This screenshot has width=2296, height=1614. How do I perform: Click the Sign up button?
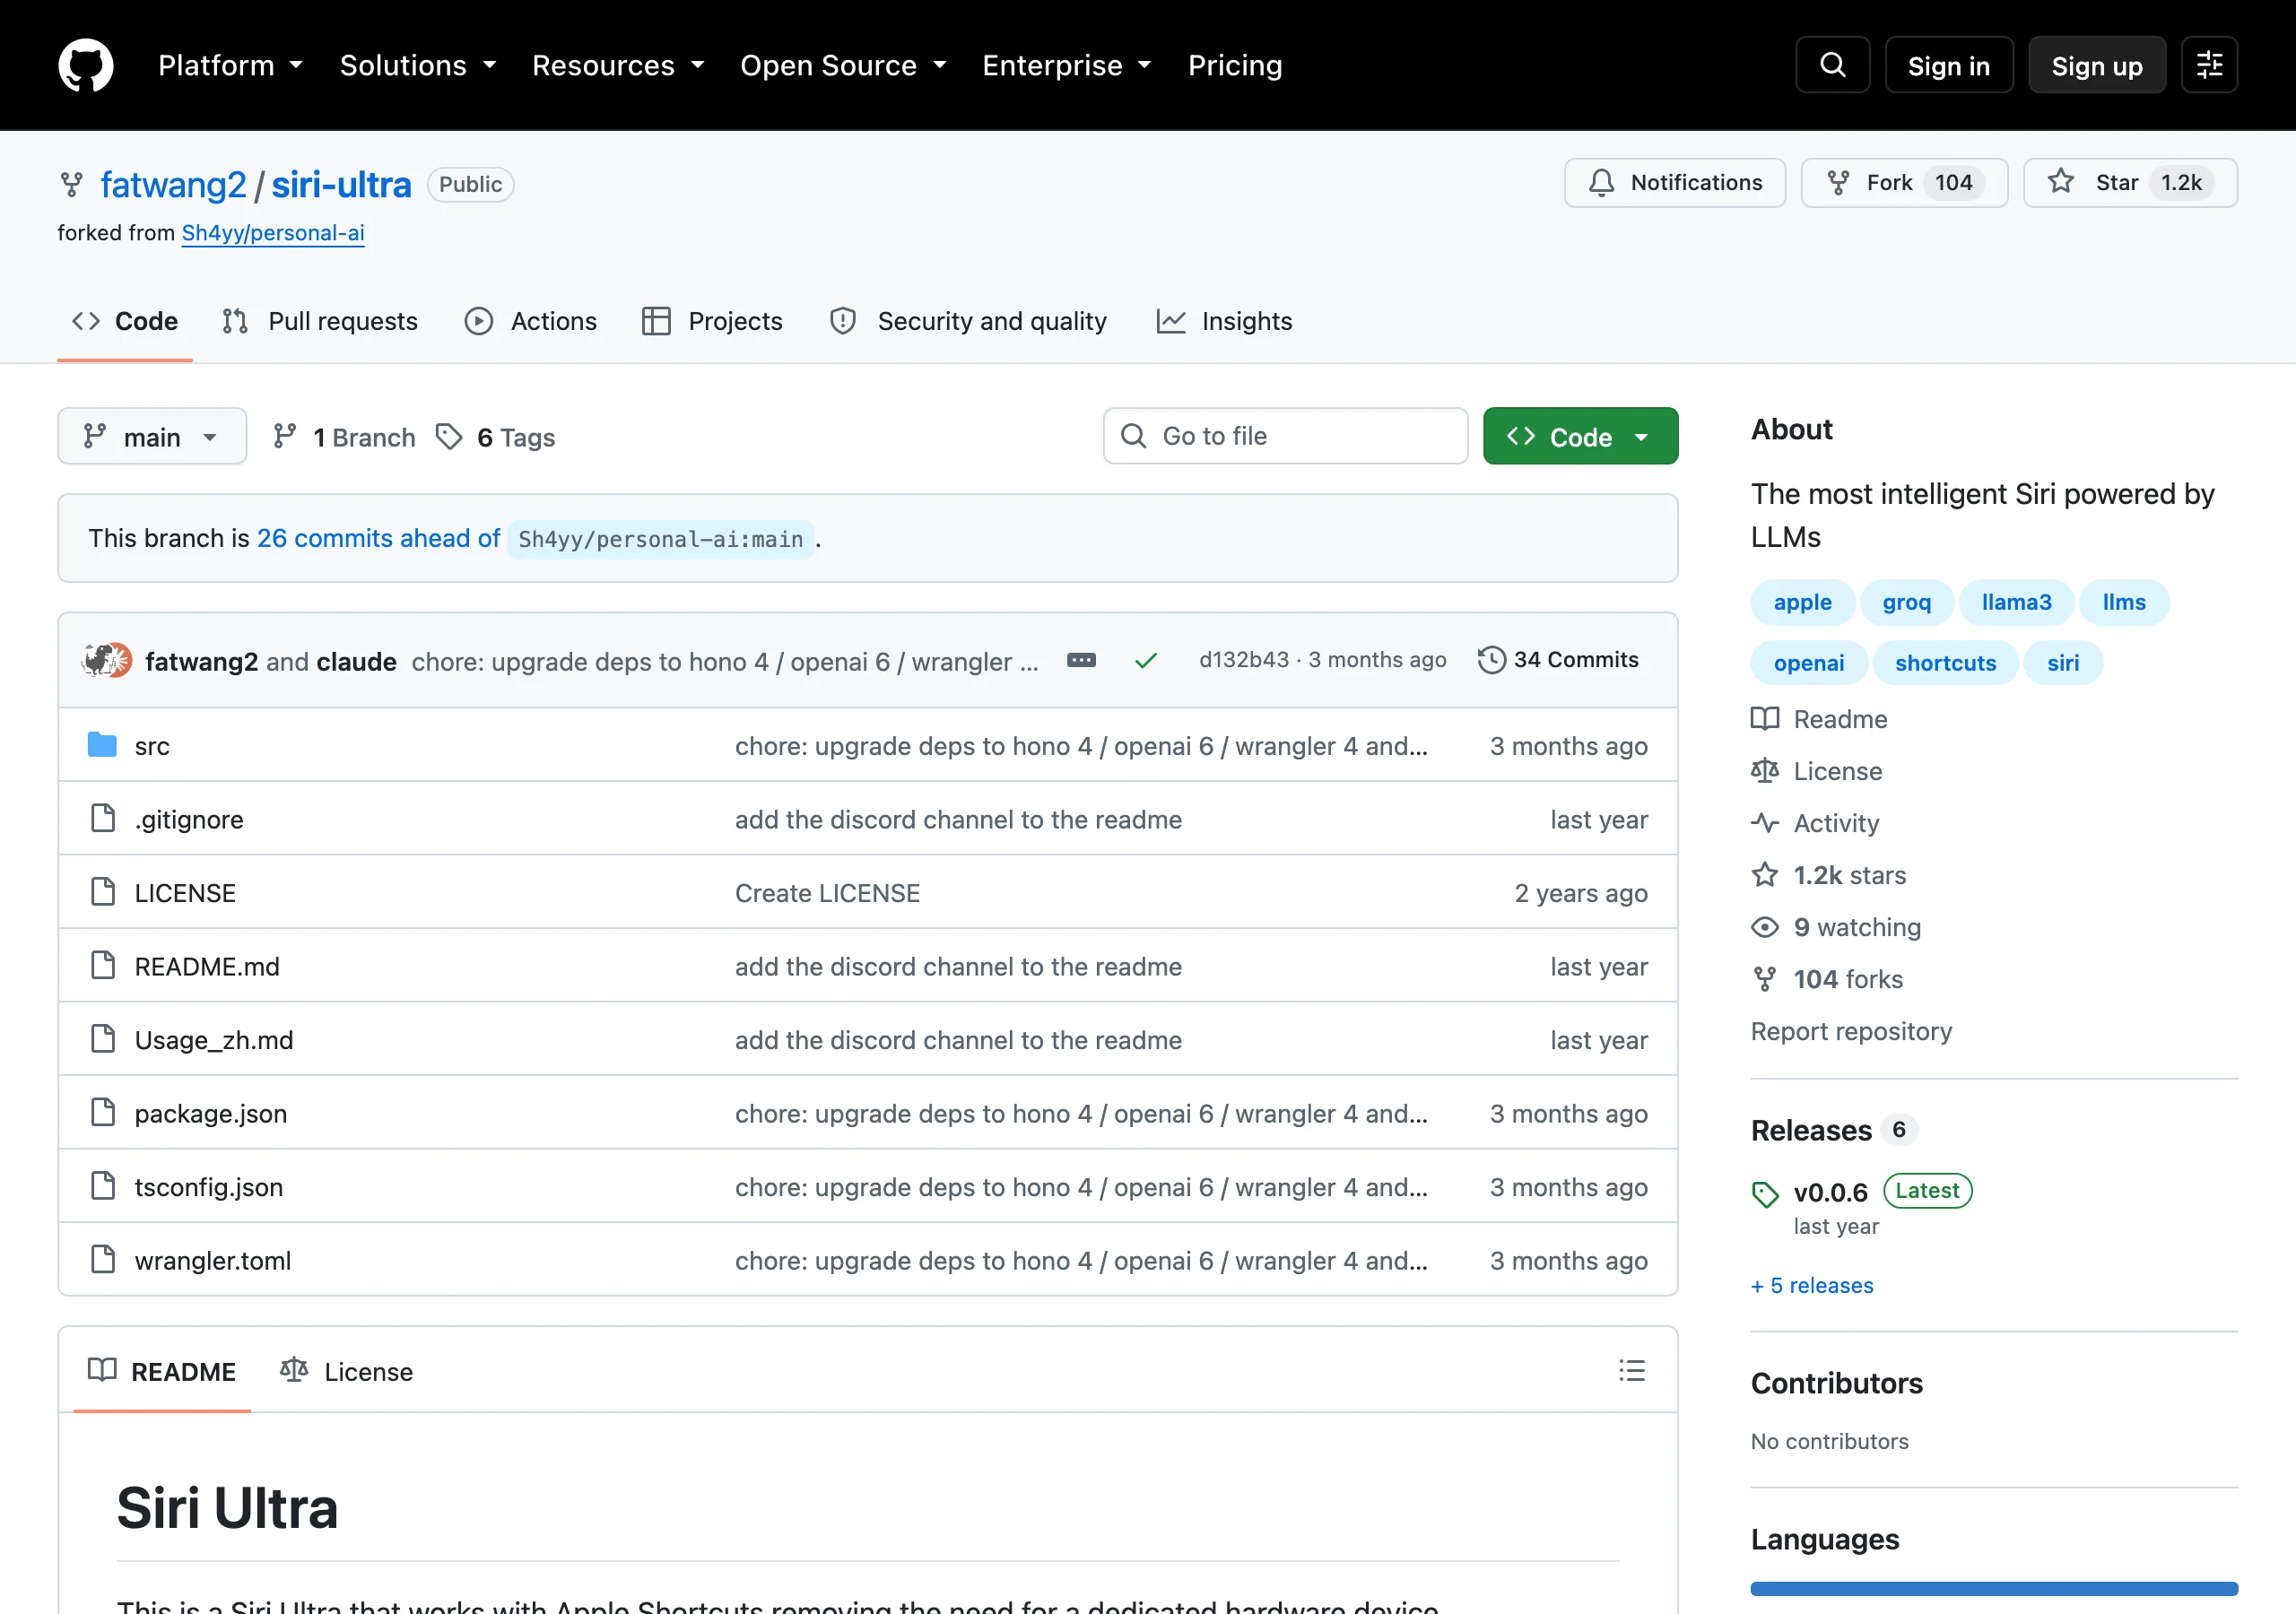click(2097, 65)
